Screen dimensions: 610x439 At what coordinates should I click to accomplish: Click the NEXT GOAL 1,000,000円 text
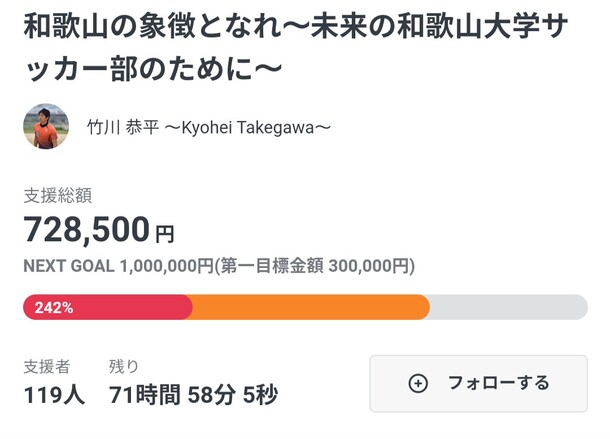click(119, 266)
